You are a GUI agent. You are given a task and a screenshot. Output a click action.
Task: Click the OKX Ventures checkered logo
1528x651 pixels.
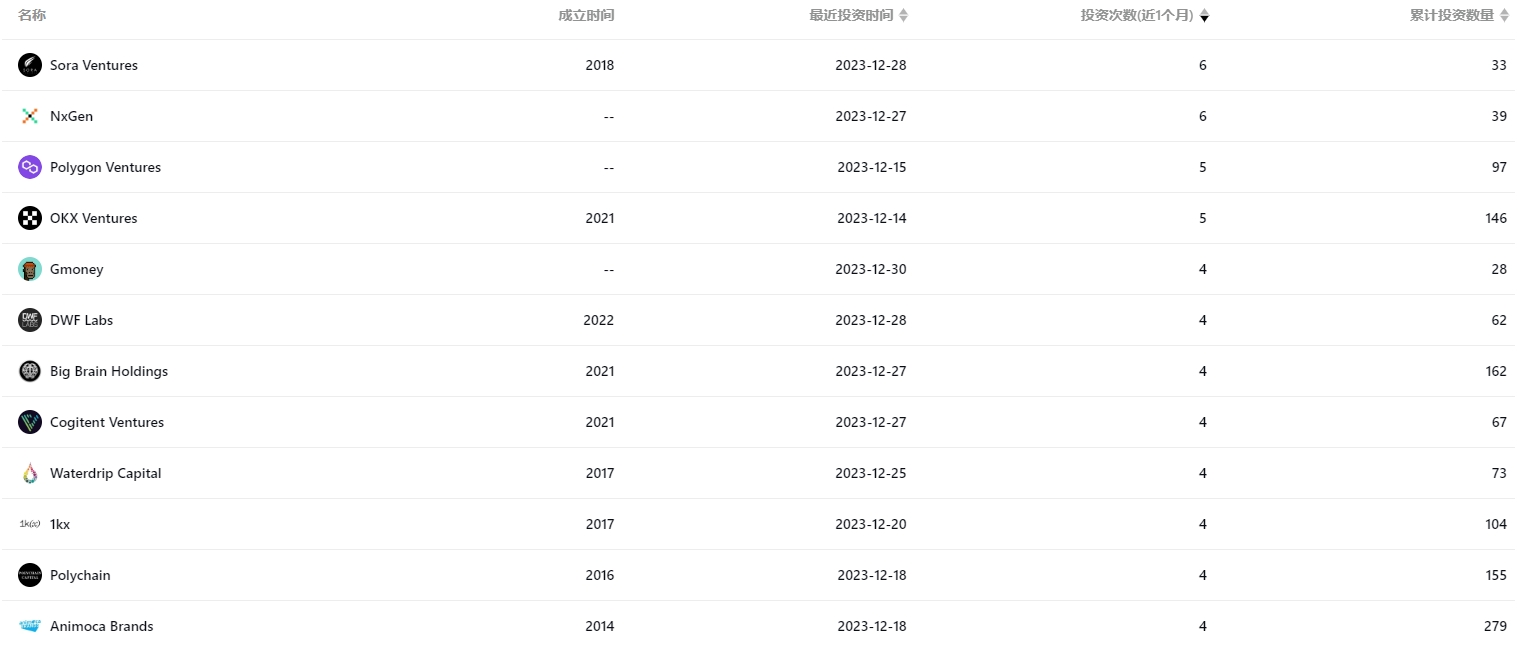[x=30, y=218]
